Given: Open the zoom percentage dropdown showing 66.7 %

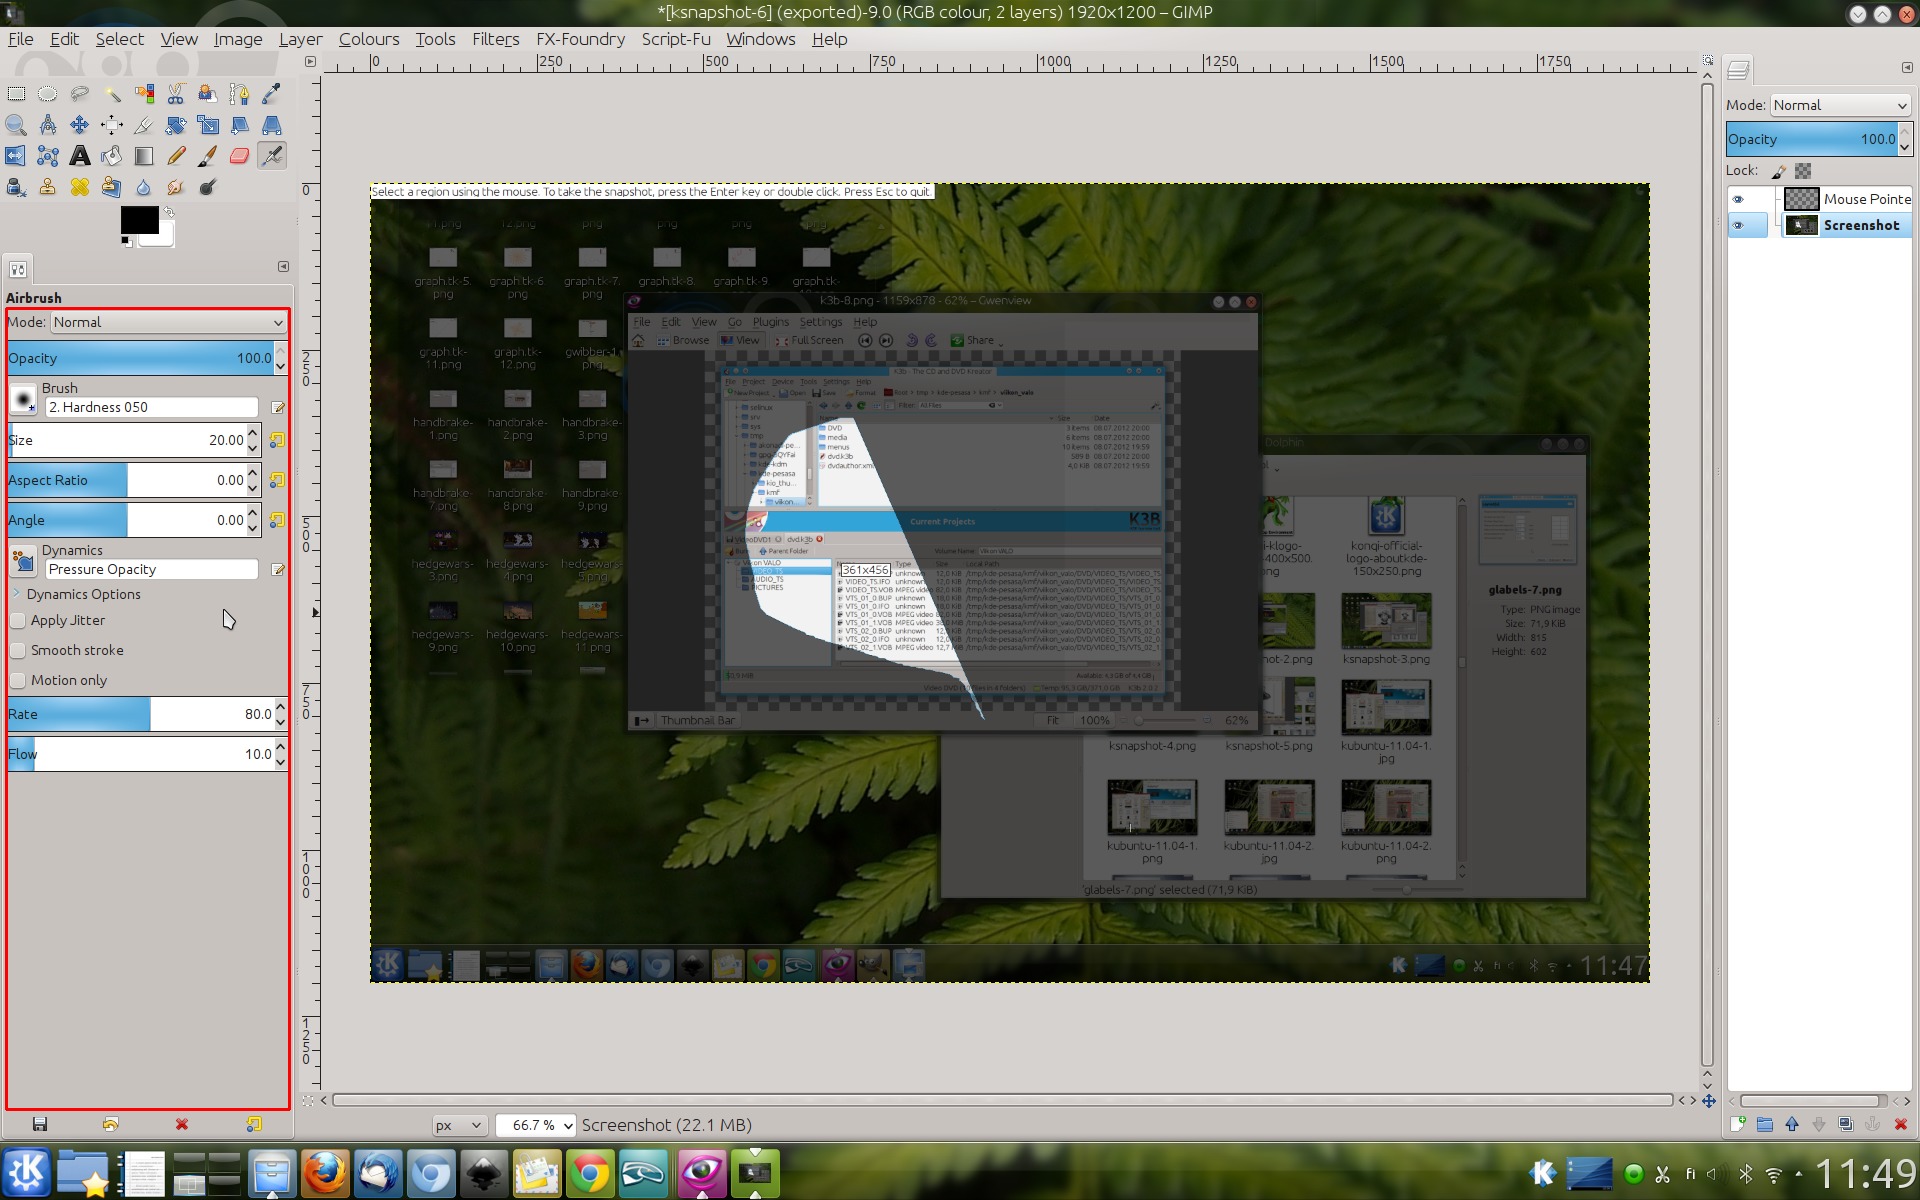Looking at the screenshot, I should 536,1125.
